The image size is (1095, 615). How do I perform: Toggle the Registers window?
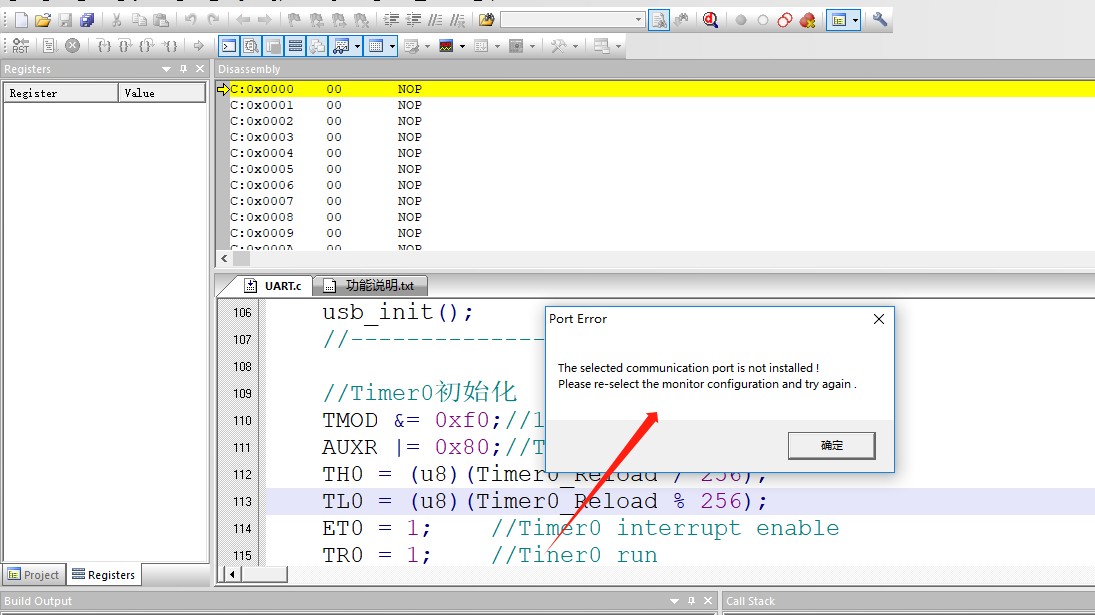tap(295, 46)
